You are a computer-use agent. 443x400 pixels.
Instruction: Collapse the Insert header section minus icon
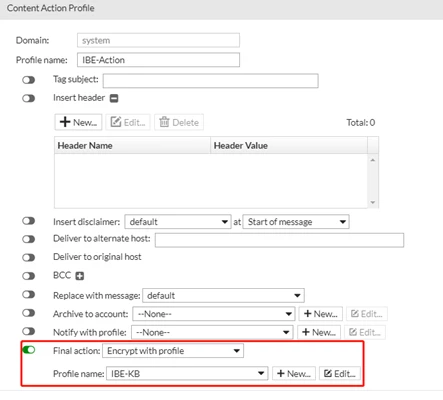[x=114, y=98]
